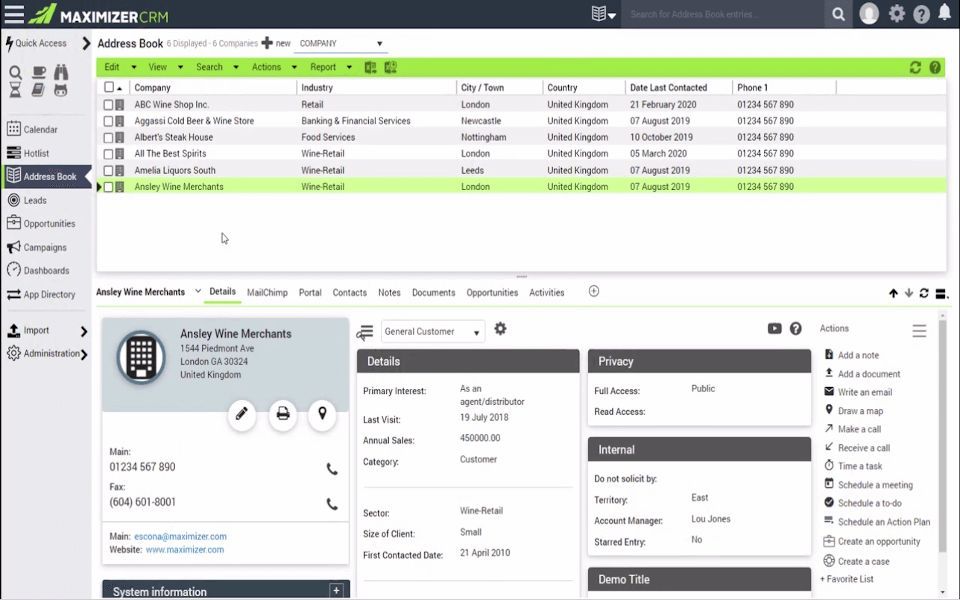Select the Albert's Steak House company name
The height and width of the screenshot is (600, 960).
click(174, 137)
